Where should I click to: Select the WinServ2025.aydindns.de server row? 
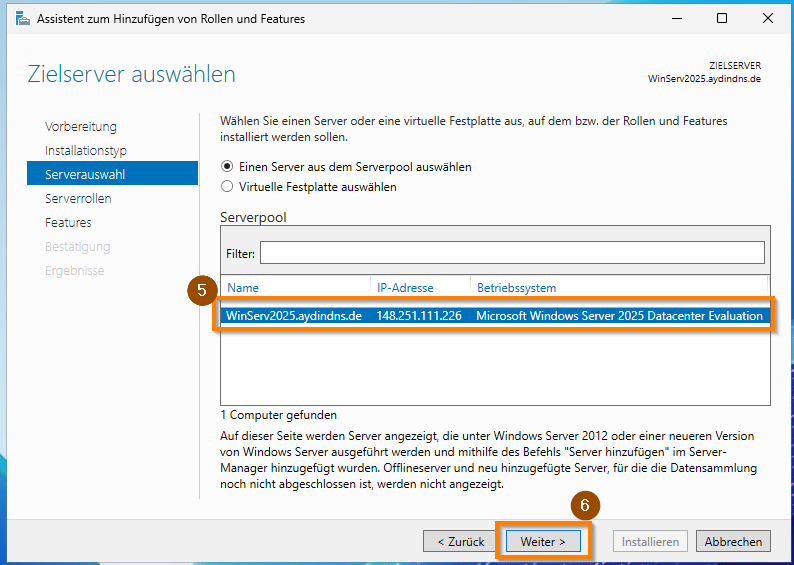[x=495, y=316]
